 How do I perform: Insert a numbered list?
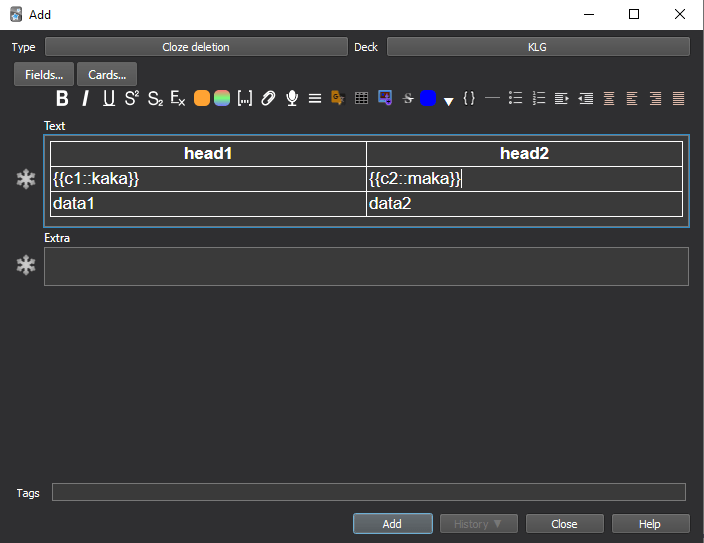(x=539, y=98)
